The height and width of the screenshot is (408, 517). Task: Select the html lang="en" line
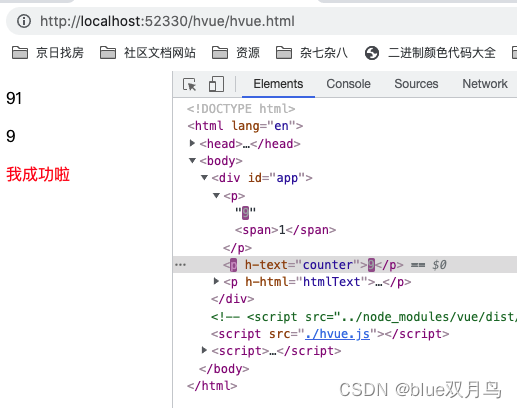pos(245,126)
